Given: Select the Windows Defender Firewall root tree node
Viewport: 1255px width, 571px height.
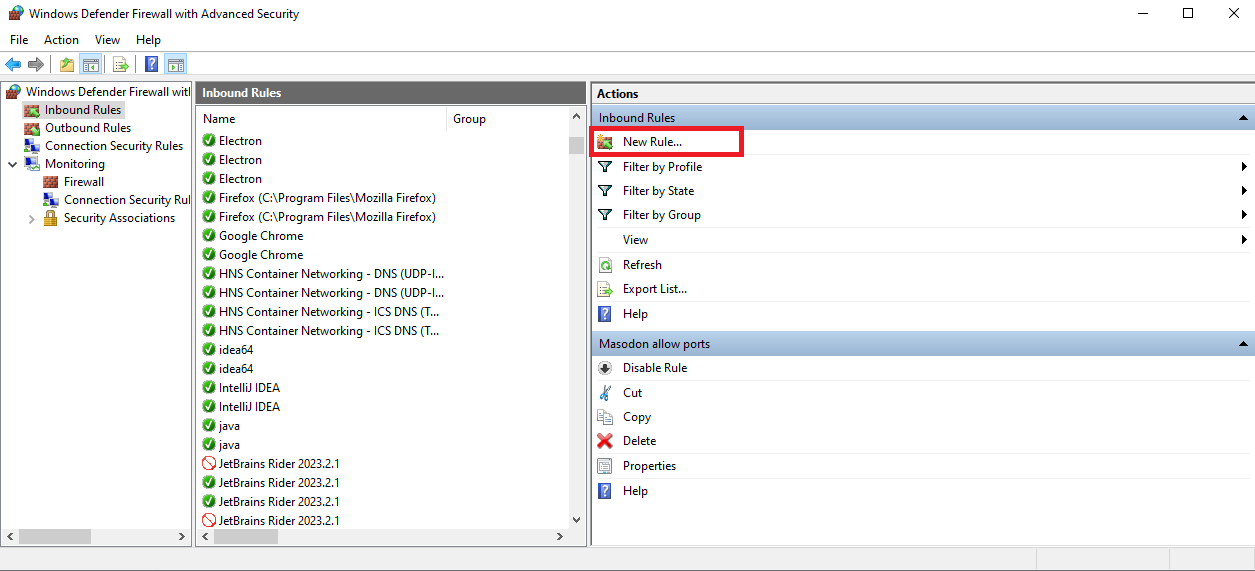Looking at the screenshot, I should (98, 92).
